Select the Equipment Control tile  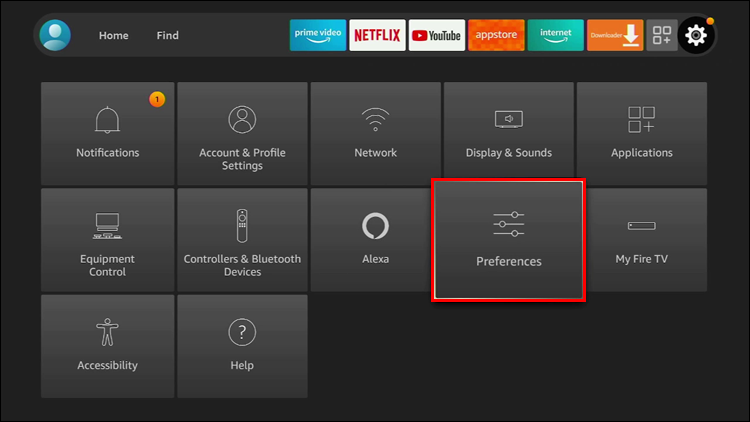click(108, 240)
